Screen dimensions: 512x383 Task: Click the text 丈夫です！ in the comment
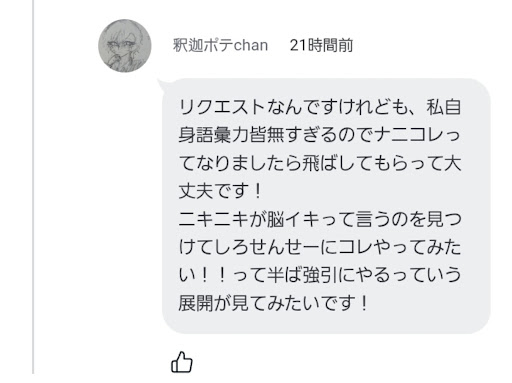[220, 191]
